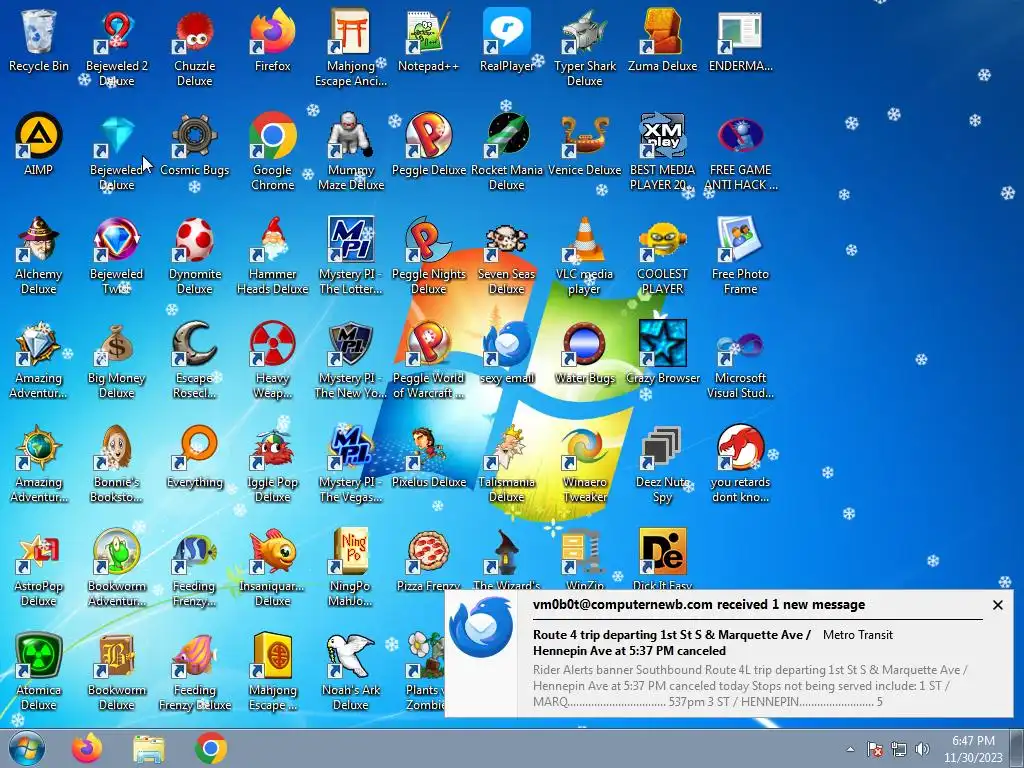1024x768 pixels.
Task: Click the Thunderbird logo in the notification
Action: [481, 629]
